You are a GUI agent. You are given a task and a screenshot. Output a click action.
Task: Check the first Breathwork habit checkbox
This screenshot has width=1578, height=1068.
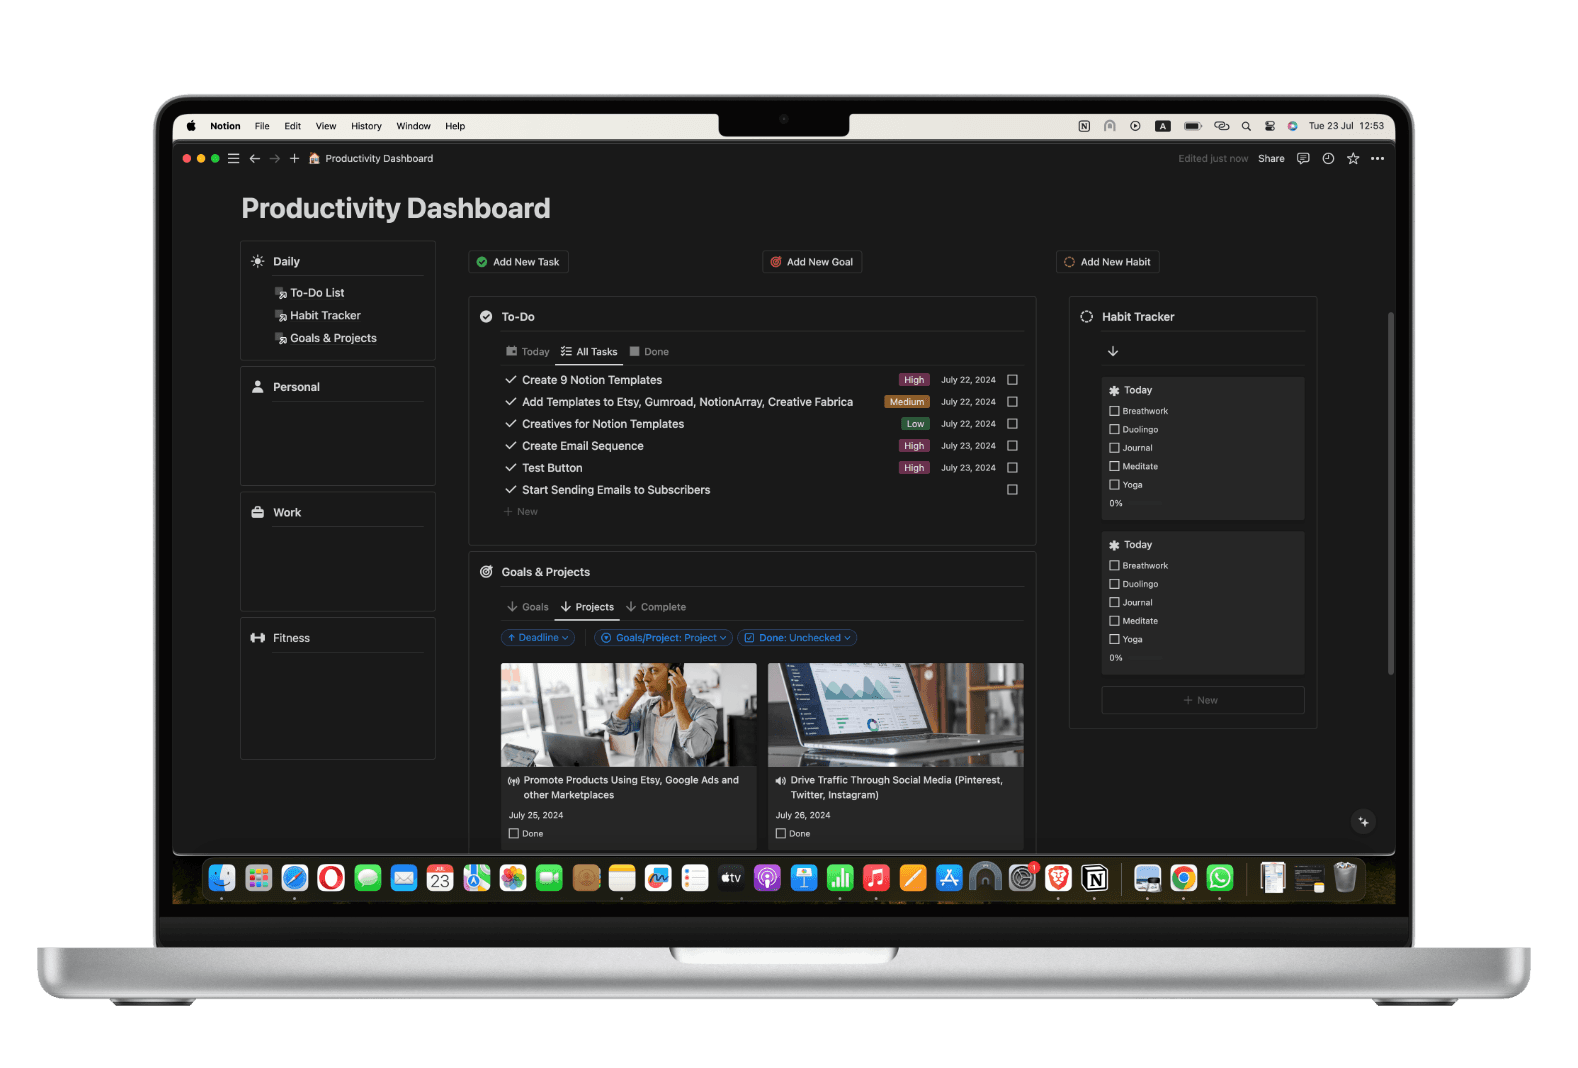pos(1114,411)
